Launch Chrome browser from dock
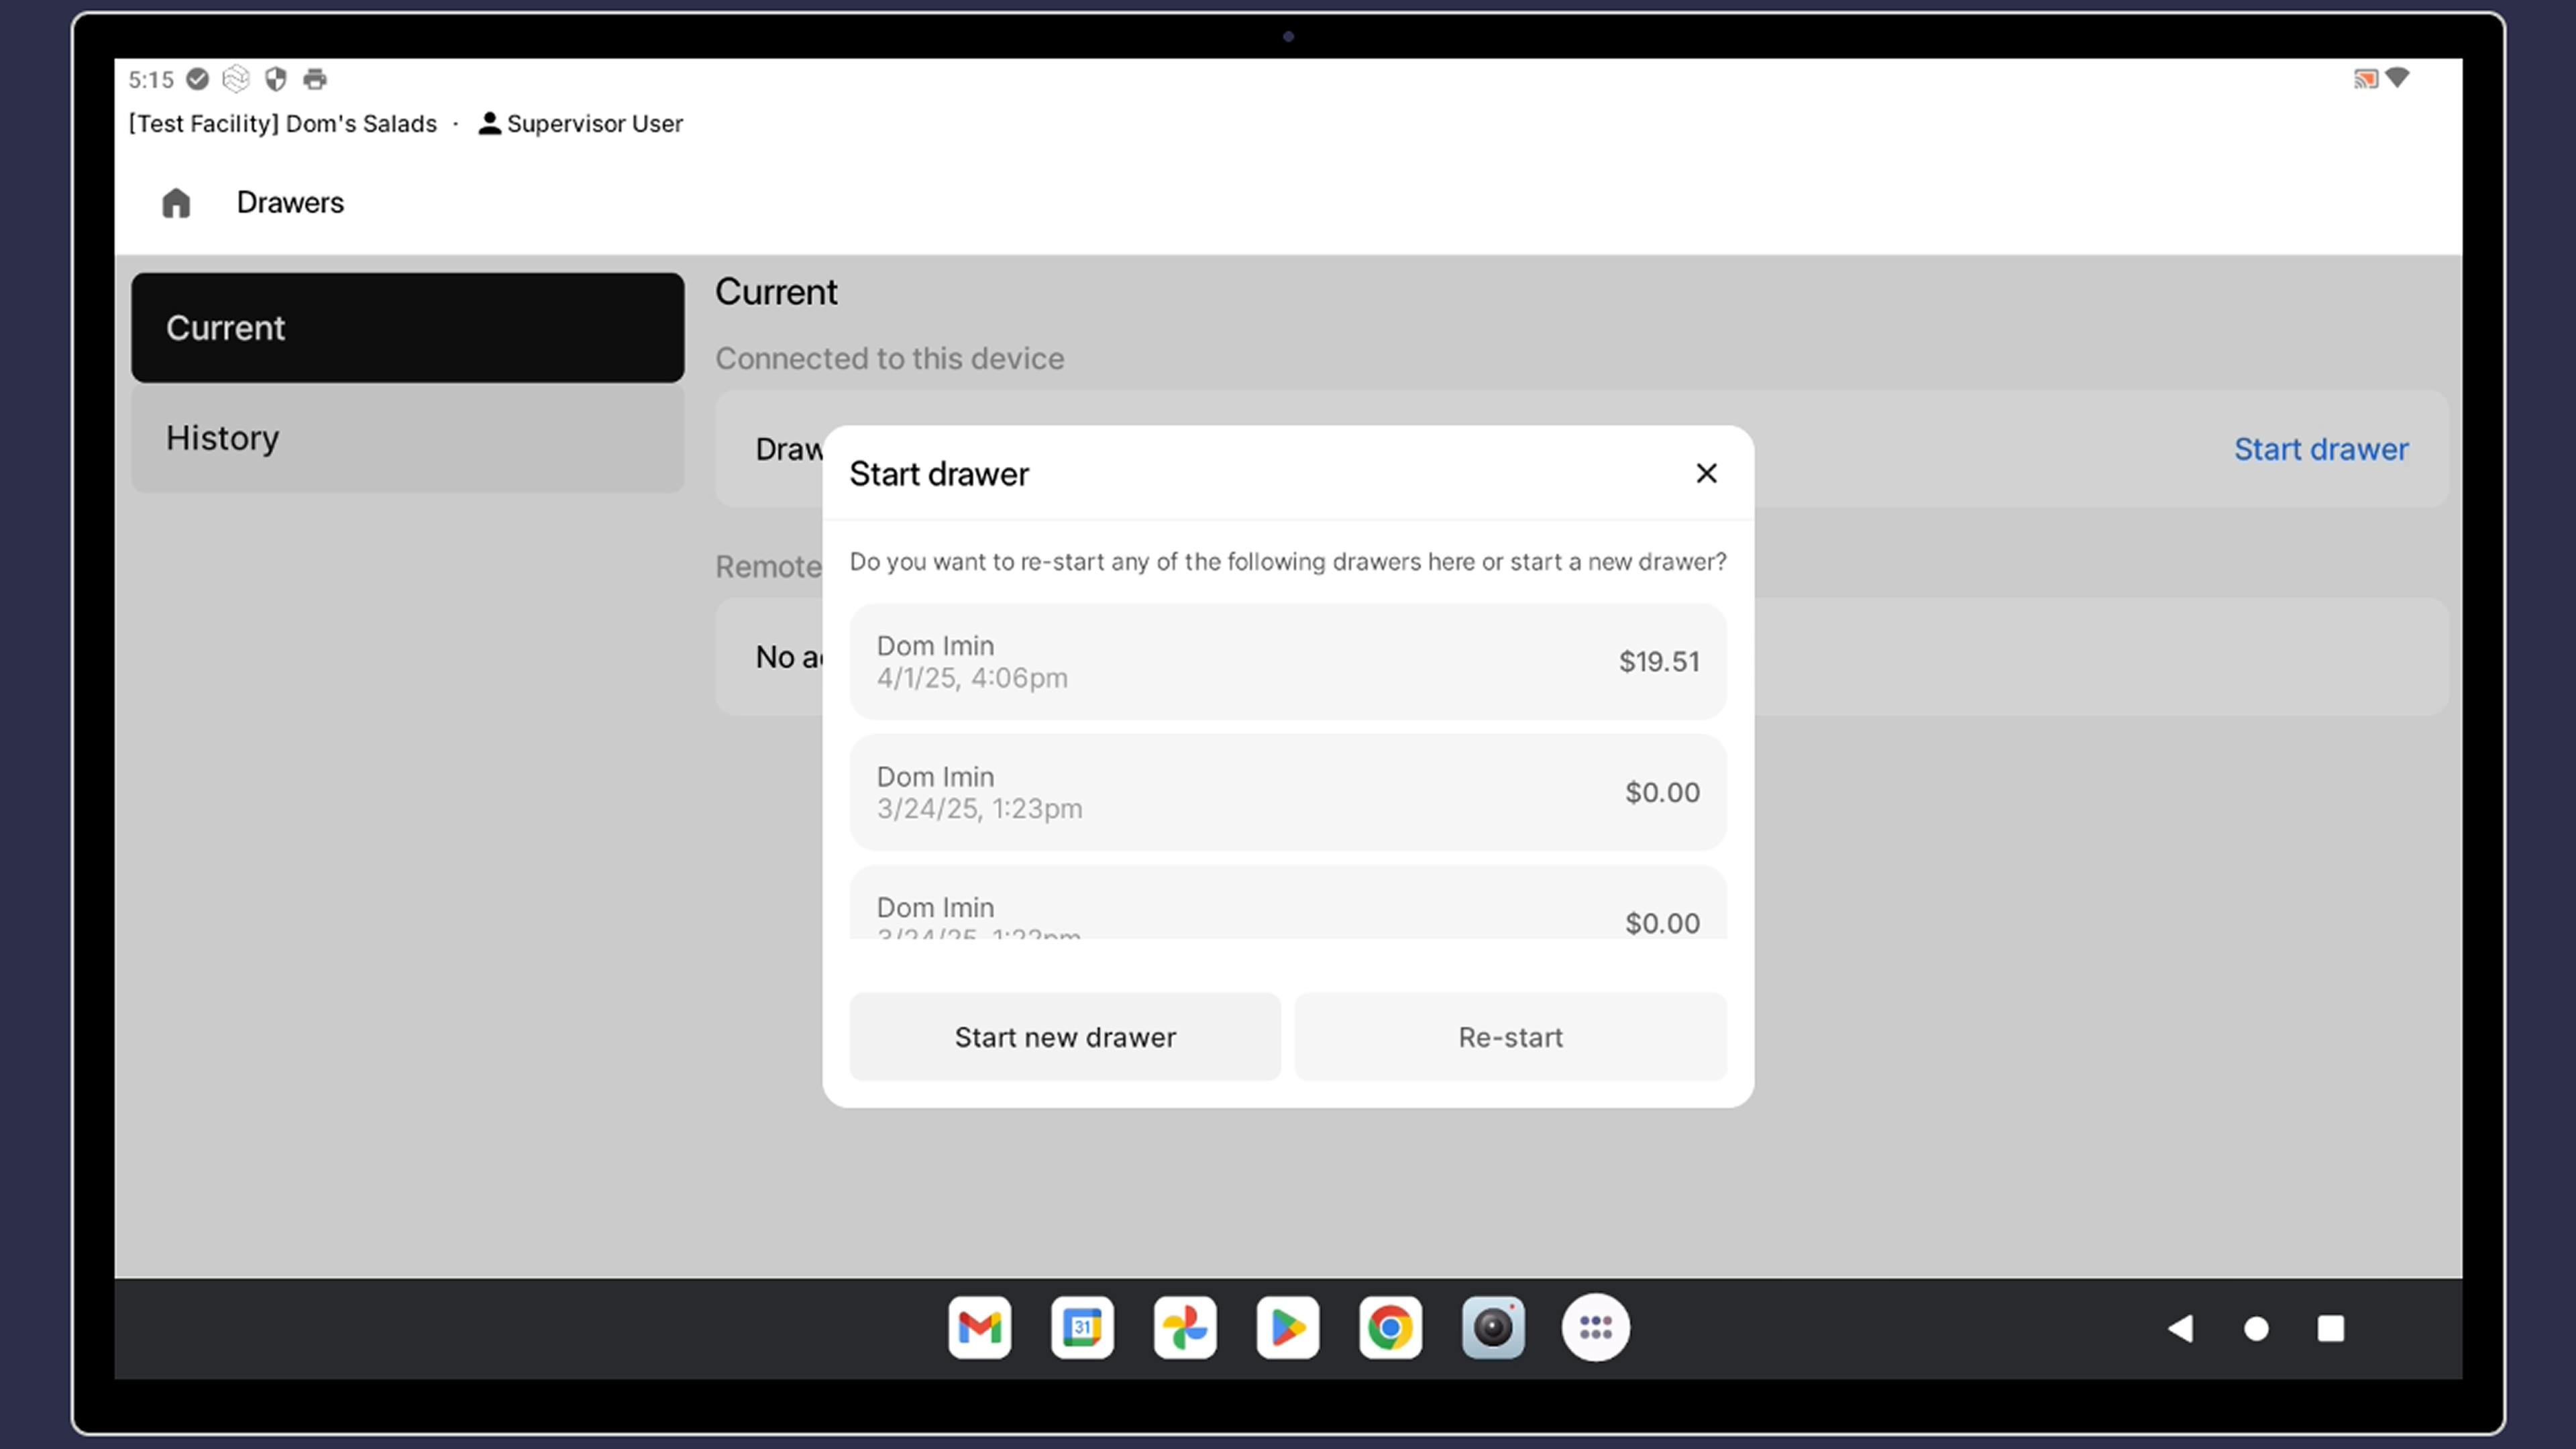The height and width of the screenshot is (1449, 2576). (1390, 1328)
